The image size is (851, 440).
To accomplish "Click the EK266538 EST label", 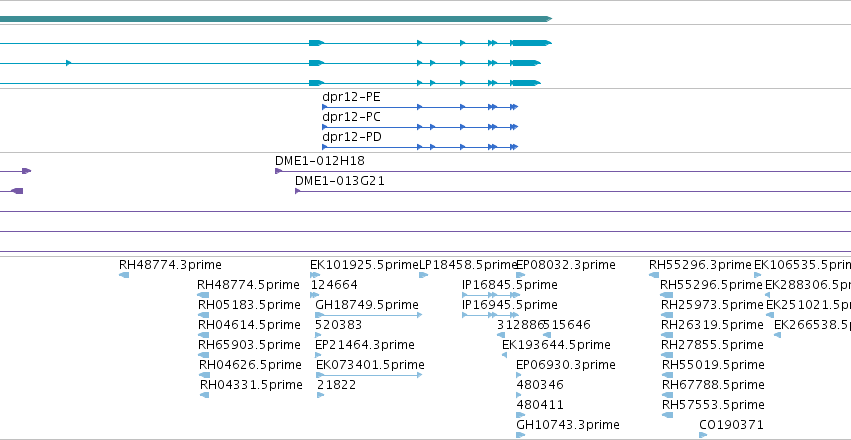I will coord(812,325).
